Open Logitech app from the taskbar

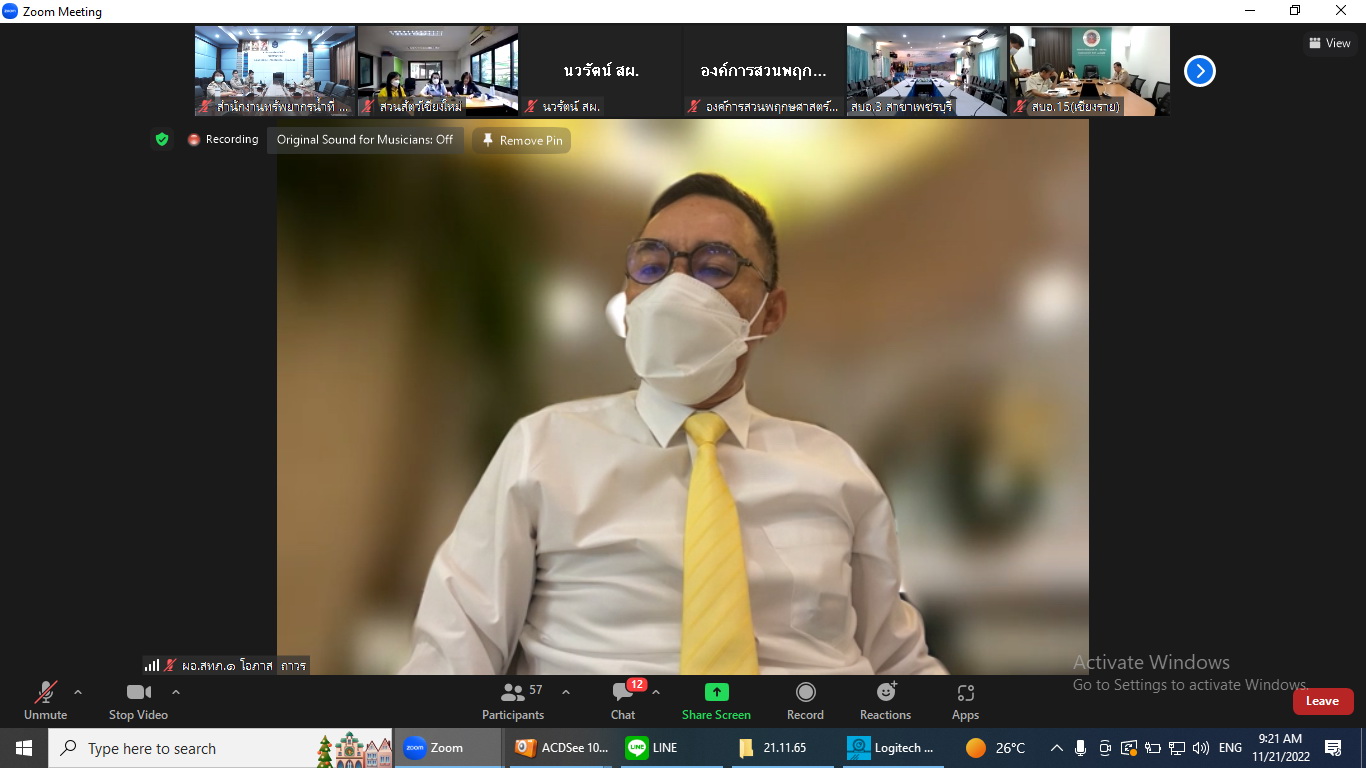pos(891,748)
